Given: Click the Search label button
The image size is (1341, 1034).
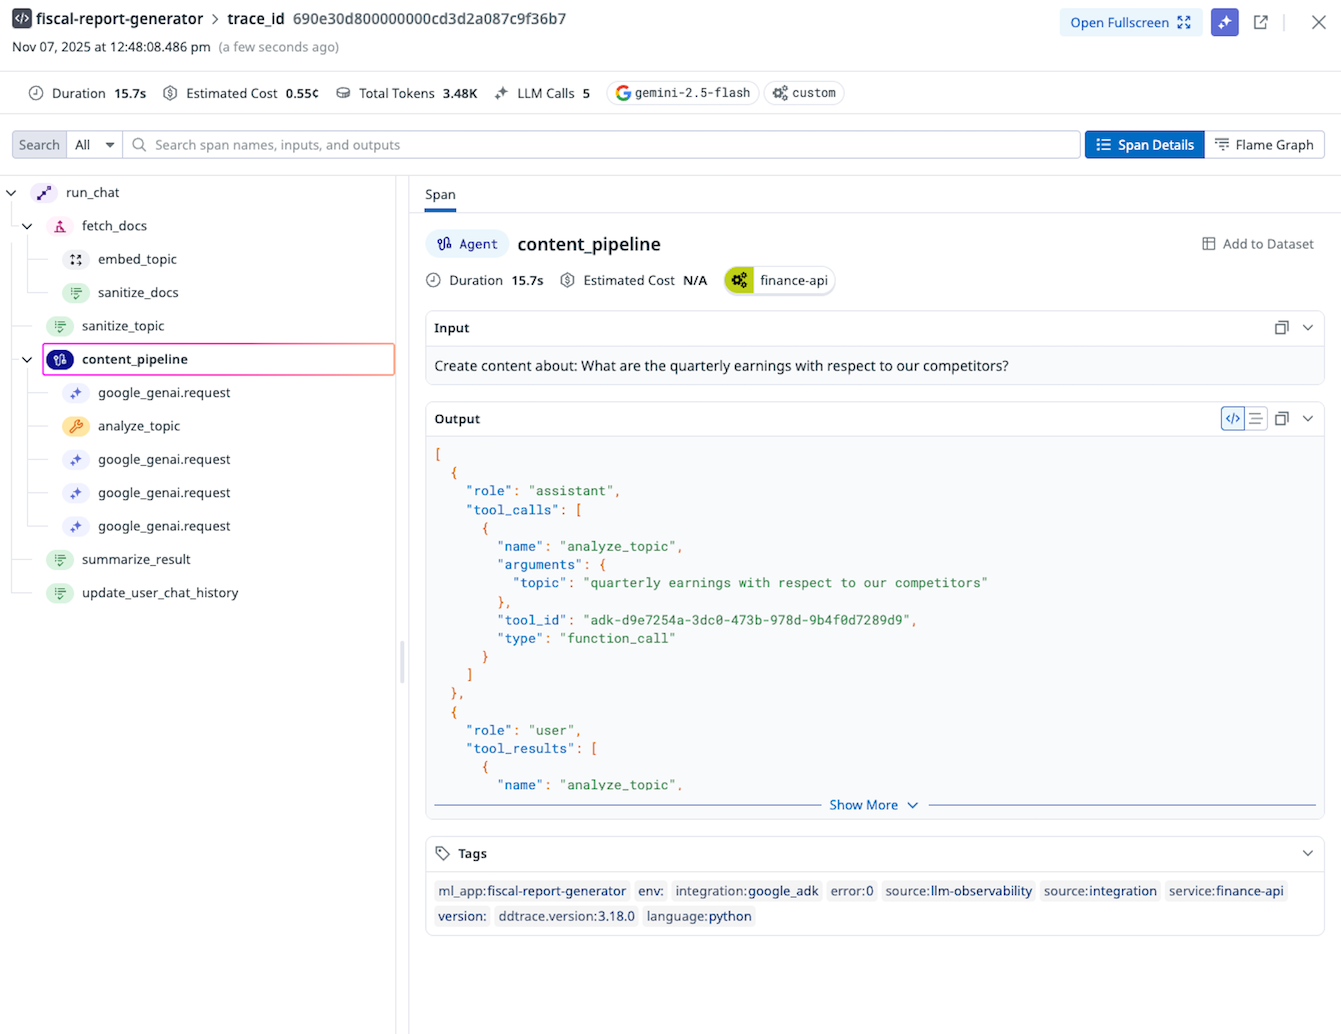Looking at the screenshot, I should [x=39, y=145].
